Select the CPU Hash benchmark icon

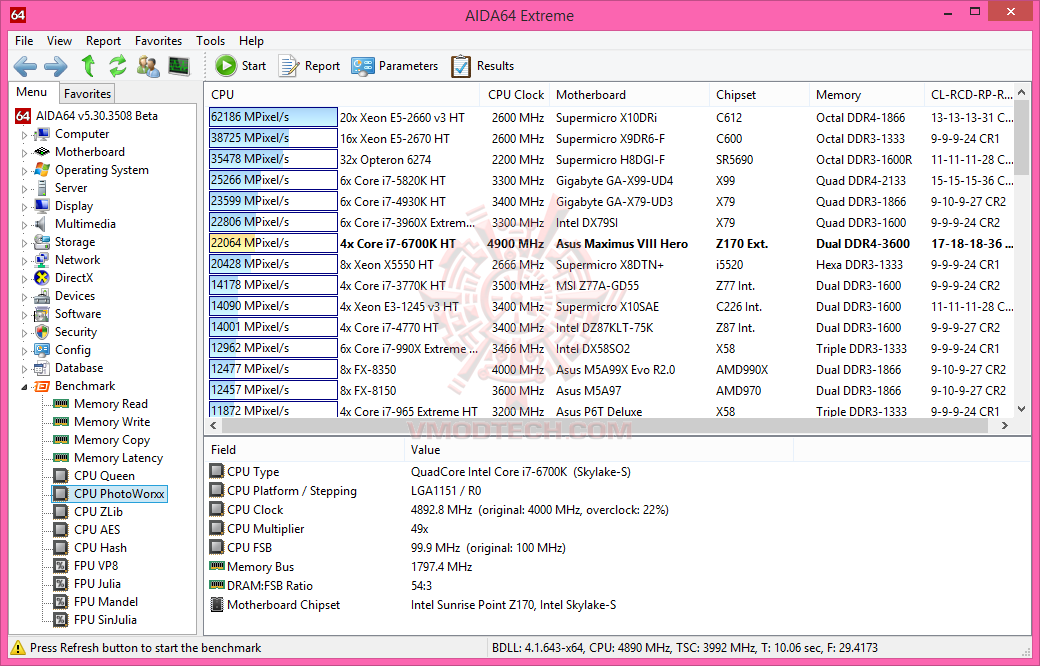point(61,547)
